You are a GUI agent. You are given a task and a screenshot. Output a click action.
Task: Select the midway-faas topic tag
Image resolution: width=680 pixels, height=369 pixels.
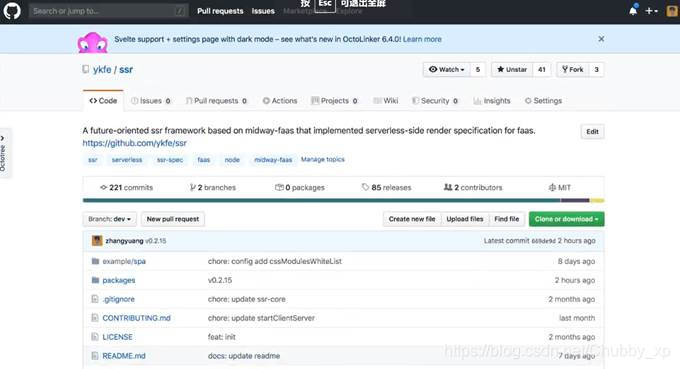273,160
